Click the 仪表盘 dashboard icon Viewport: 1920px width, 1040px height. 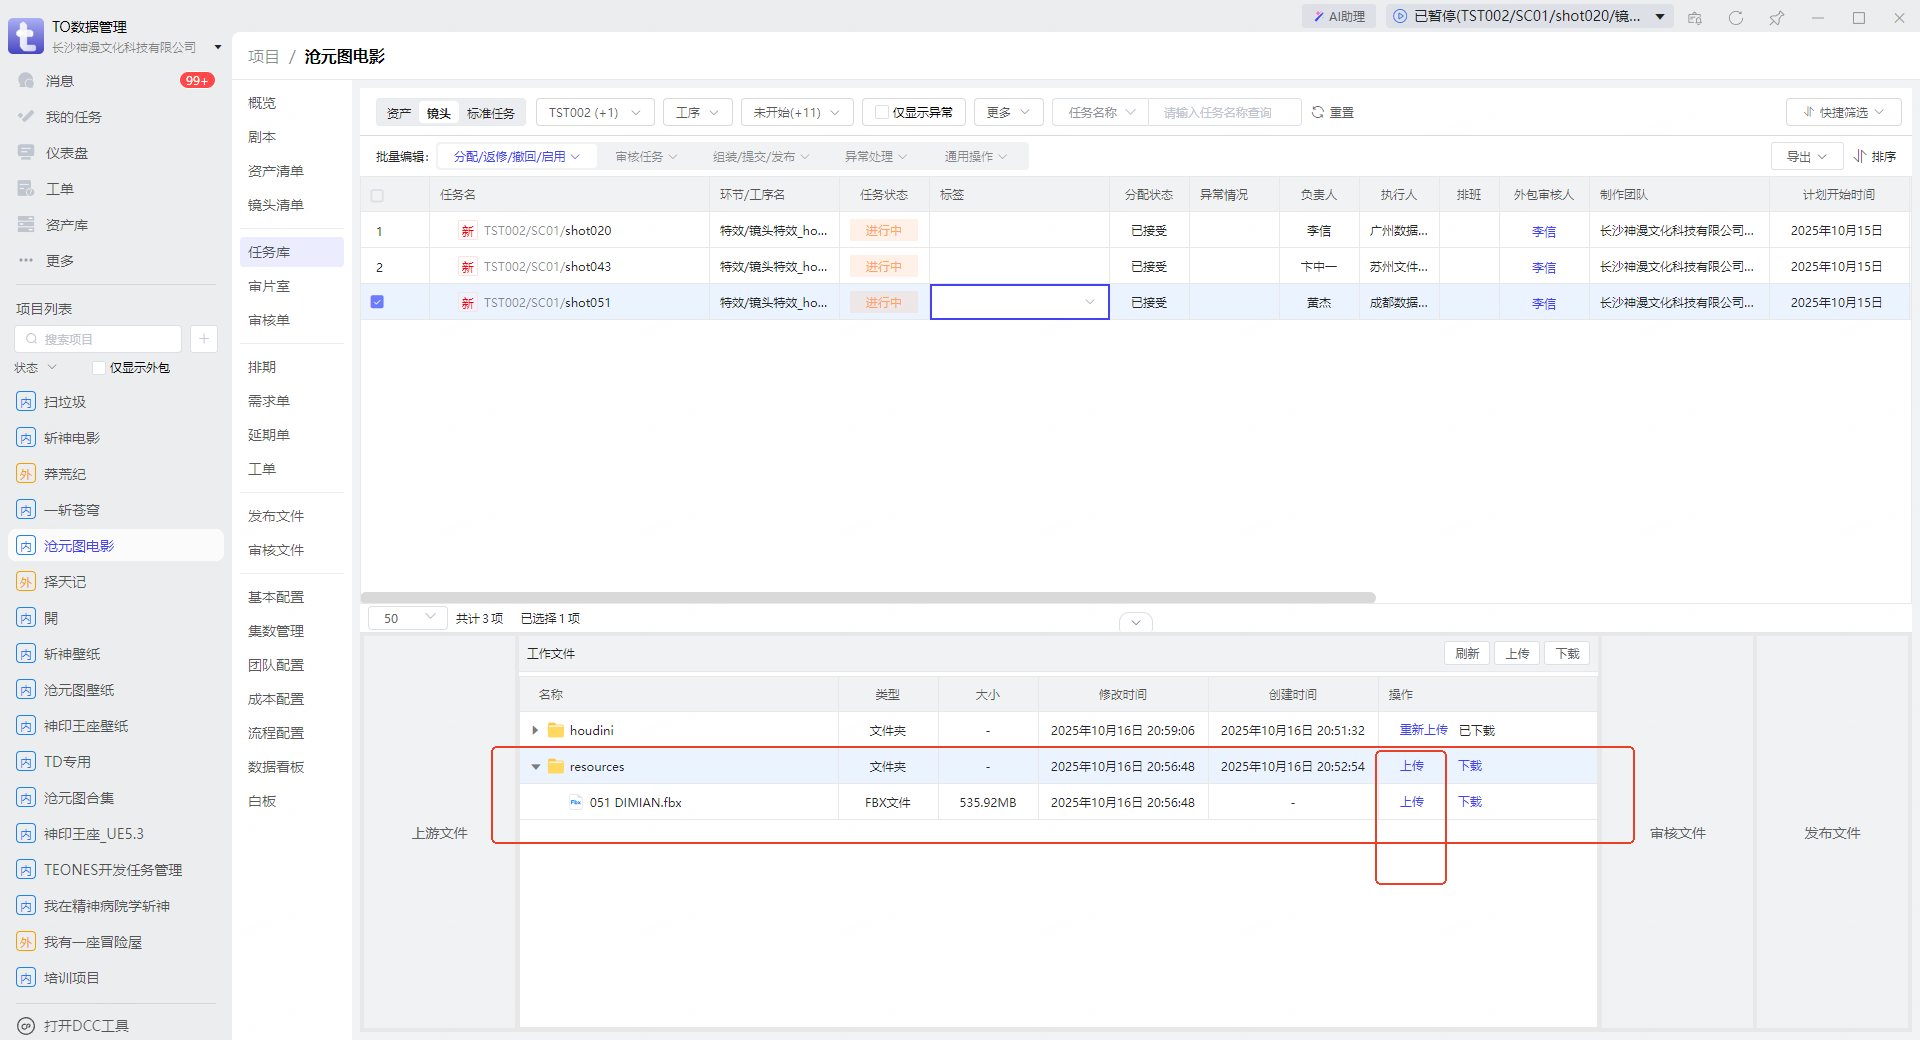pos(27,153)
